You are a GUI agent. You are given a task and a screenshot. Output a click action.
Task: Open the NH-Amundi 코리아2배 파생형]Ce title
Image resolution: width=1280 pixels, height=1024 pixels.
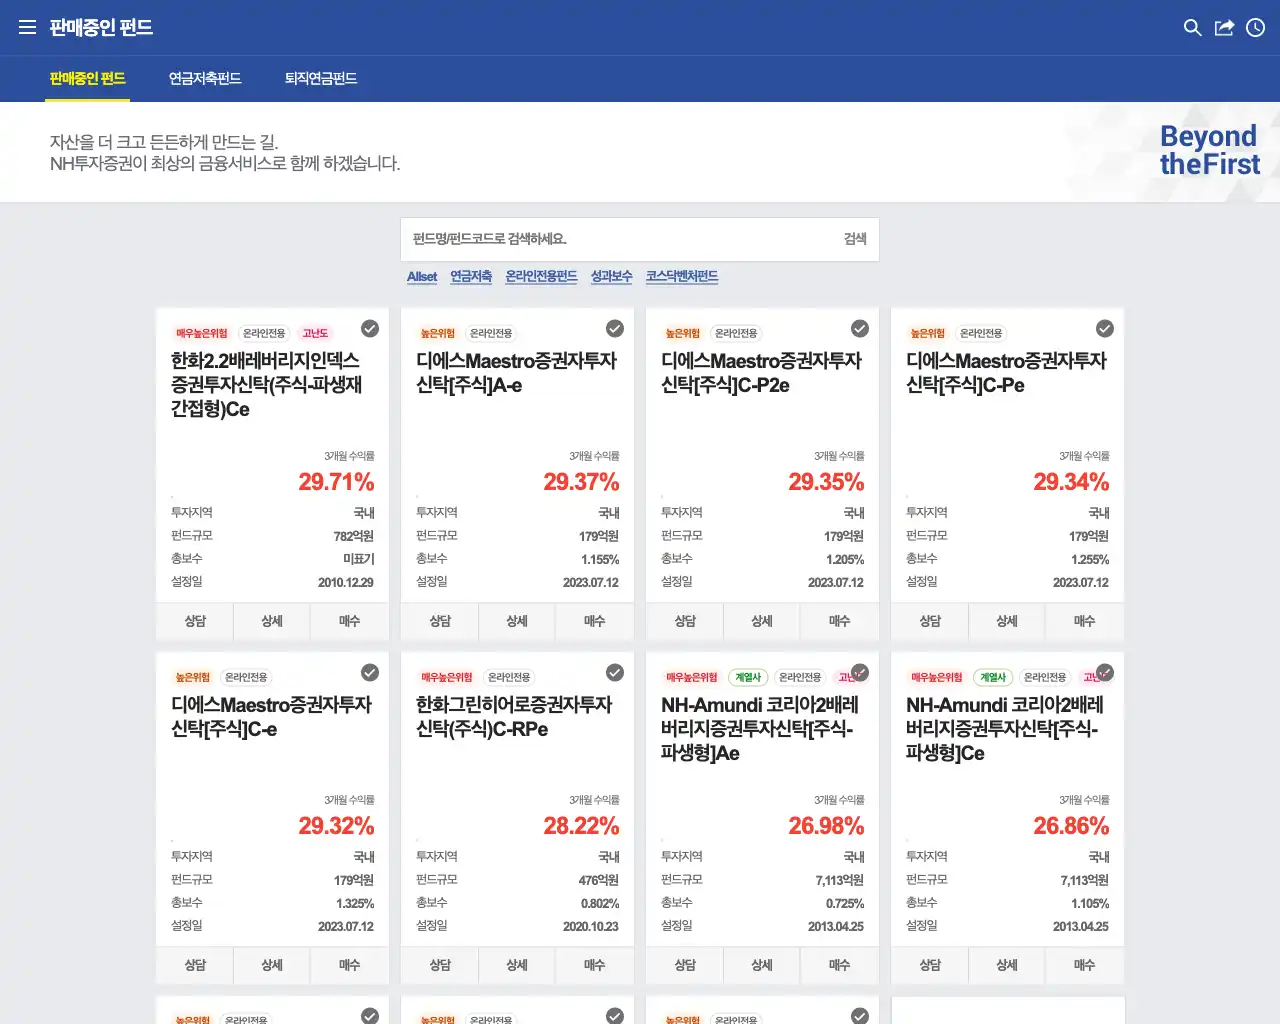1005,729
